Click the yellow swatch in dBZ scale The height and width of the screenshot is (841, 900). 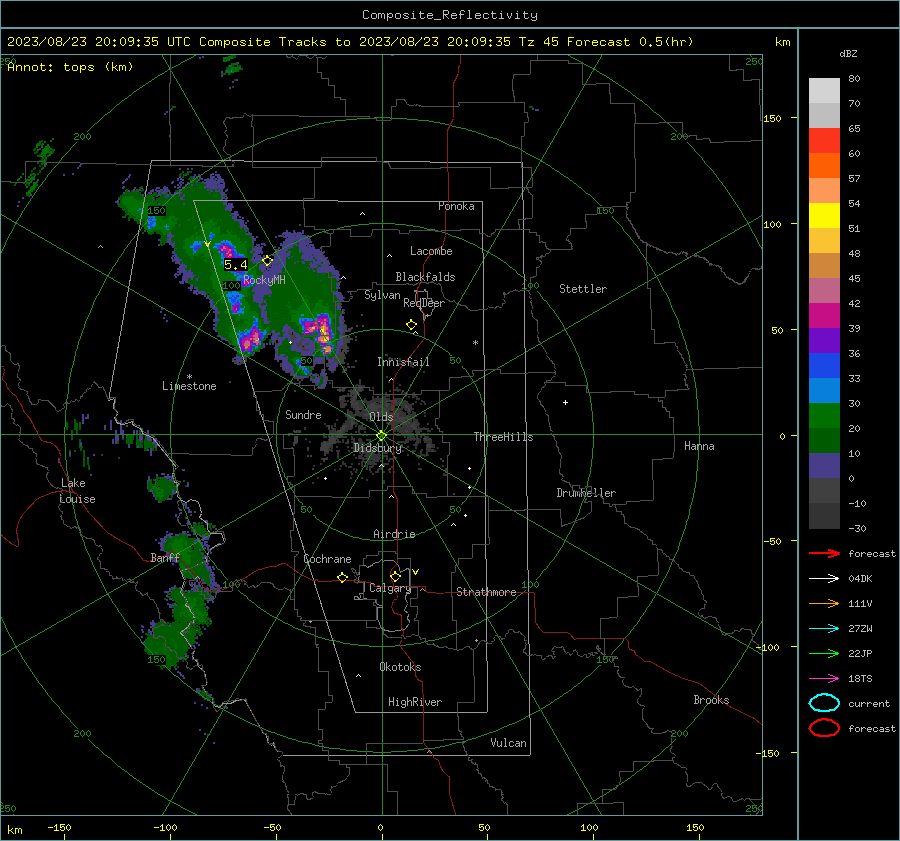pos(824,215)
